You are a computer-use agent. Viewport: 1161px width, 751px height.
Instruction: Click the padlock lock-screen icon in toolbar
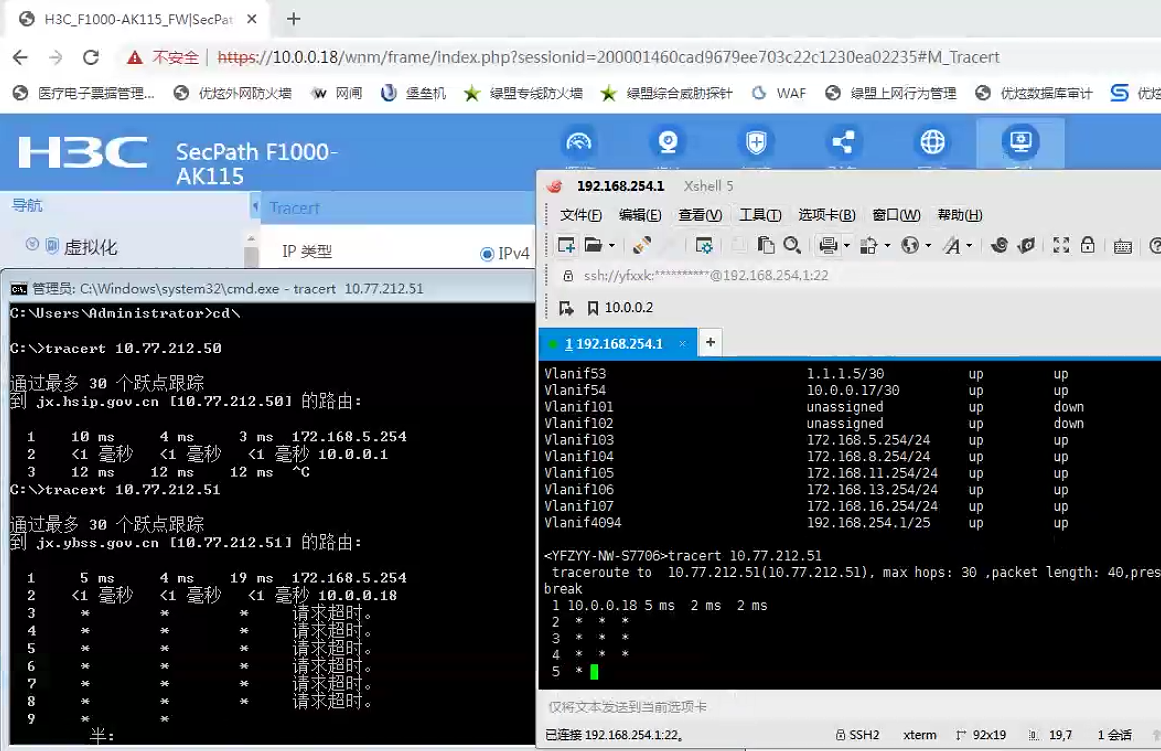[x=1088, y=245]
